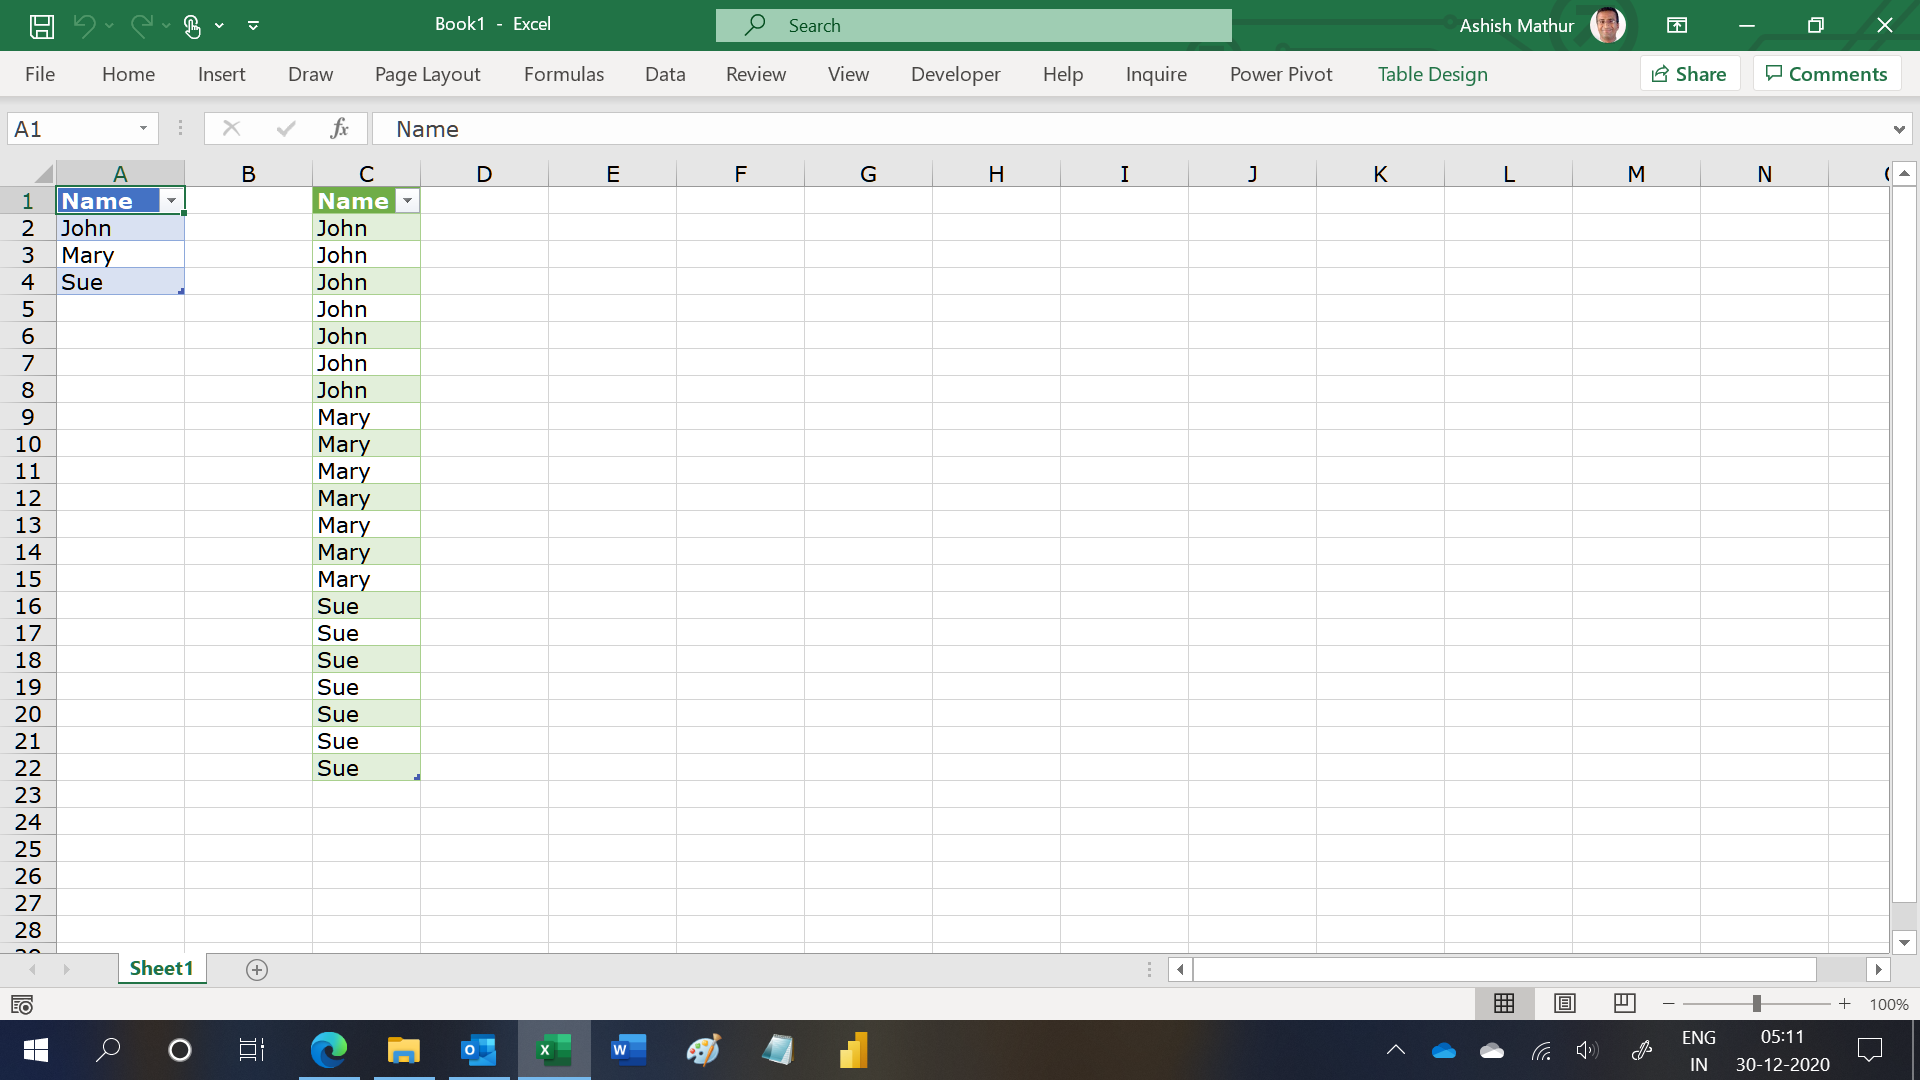Click the Confirm entry checkmark icon

286,128
